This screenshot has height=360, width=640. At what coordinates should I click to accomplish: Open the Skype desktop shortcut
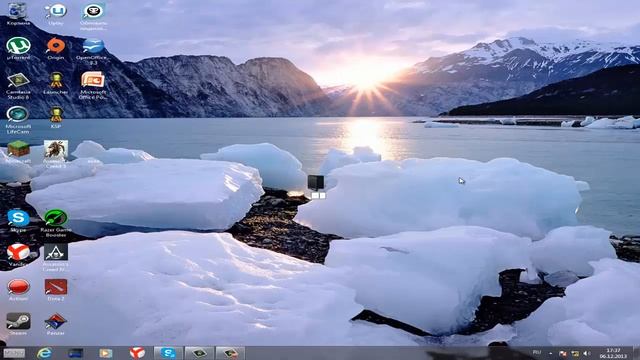click(x=18, y=221)
